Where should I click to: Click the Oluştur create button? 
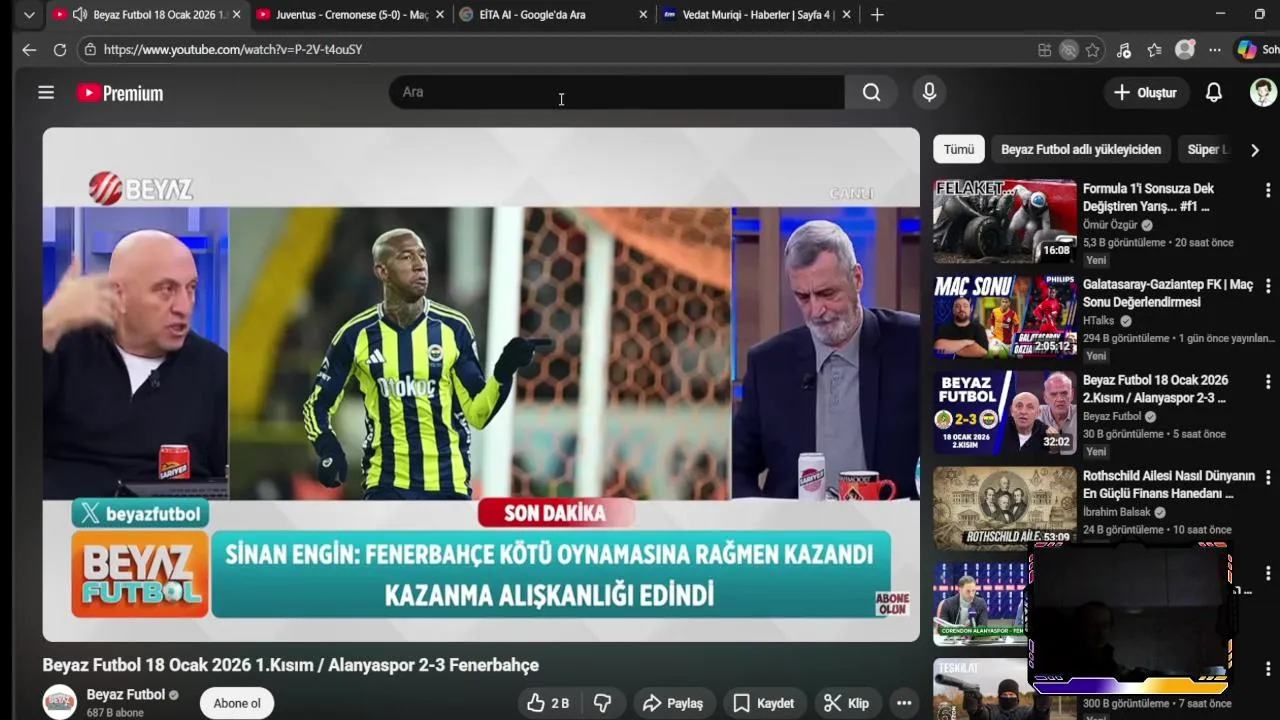1146,92
